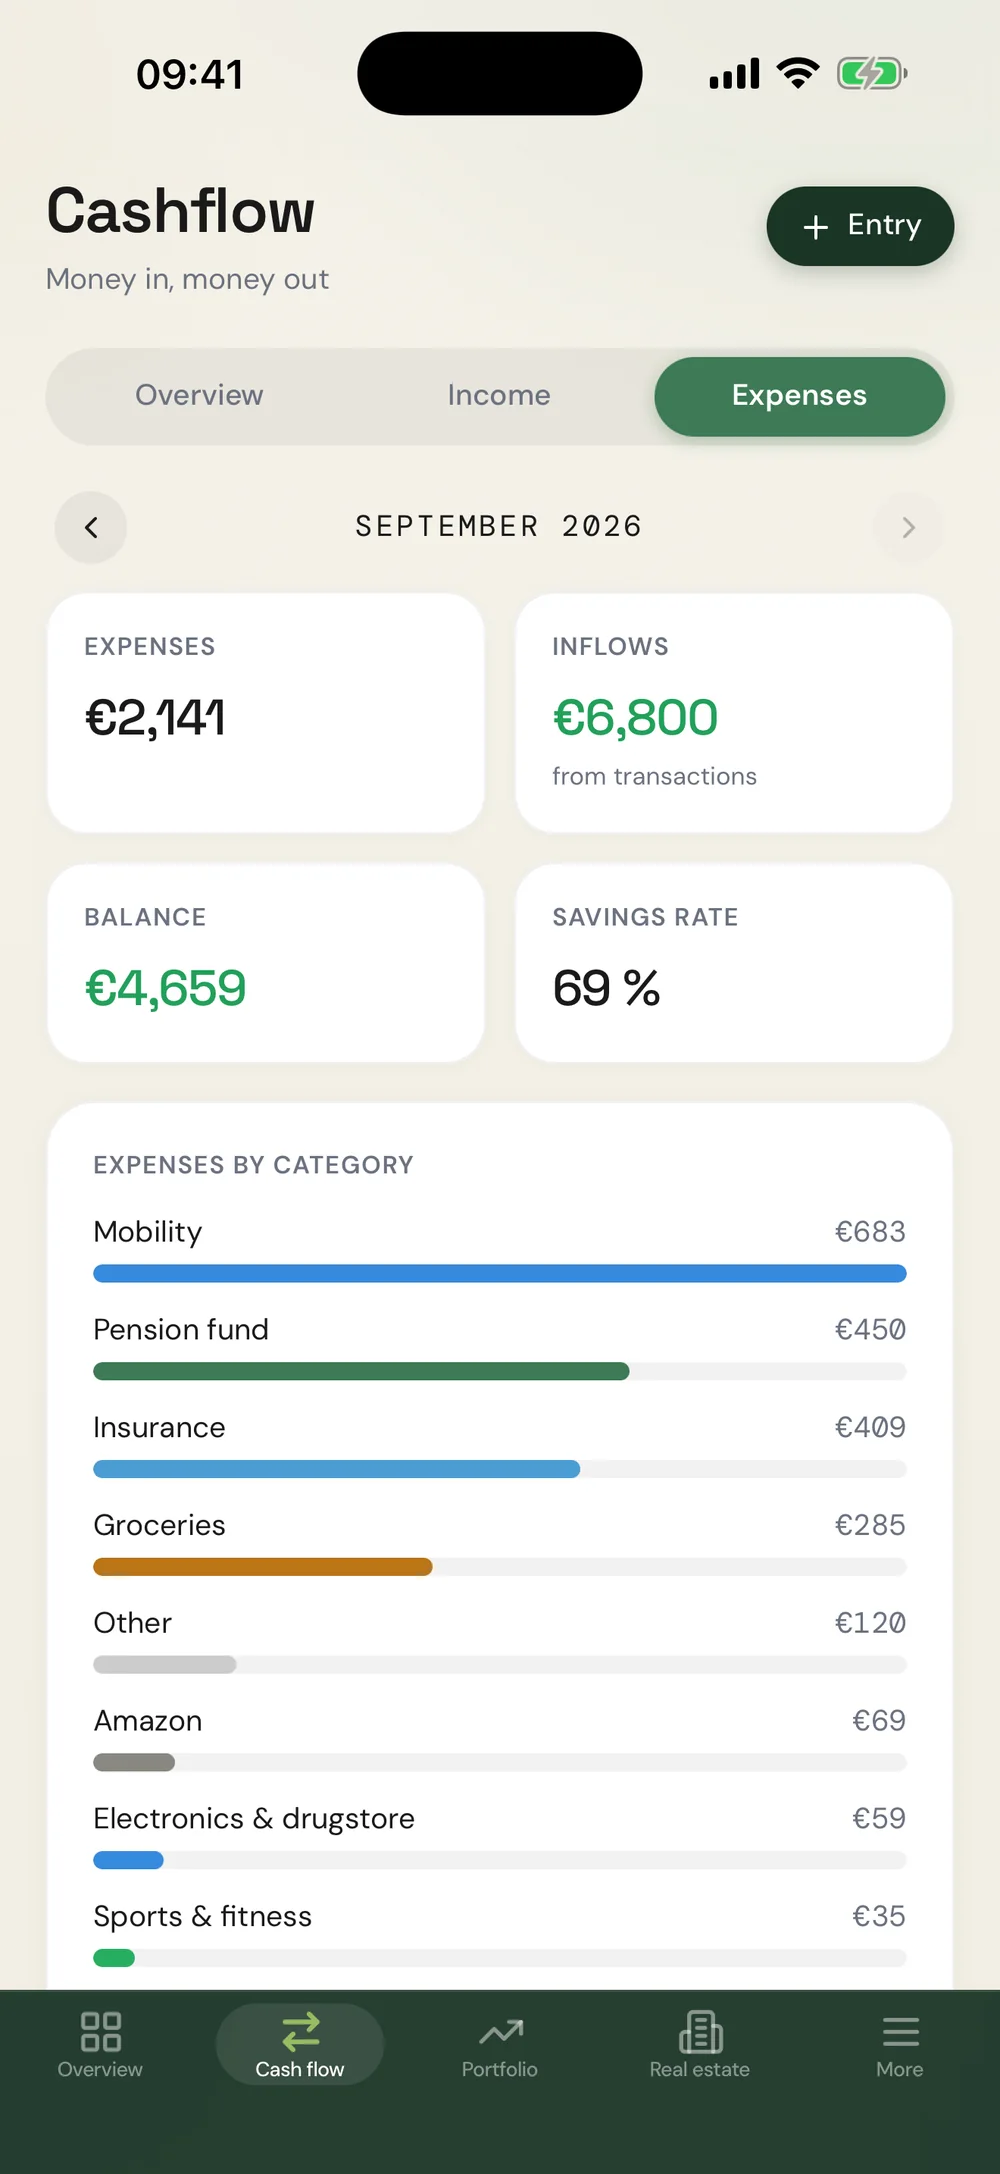Screen dimensions: 1000x2174
Task: Go to next month with right chevron
Action: pos(908,527)
